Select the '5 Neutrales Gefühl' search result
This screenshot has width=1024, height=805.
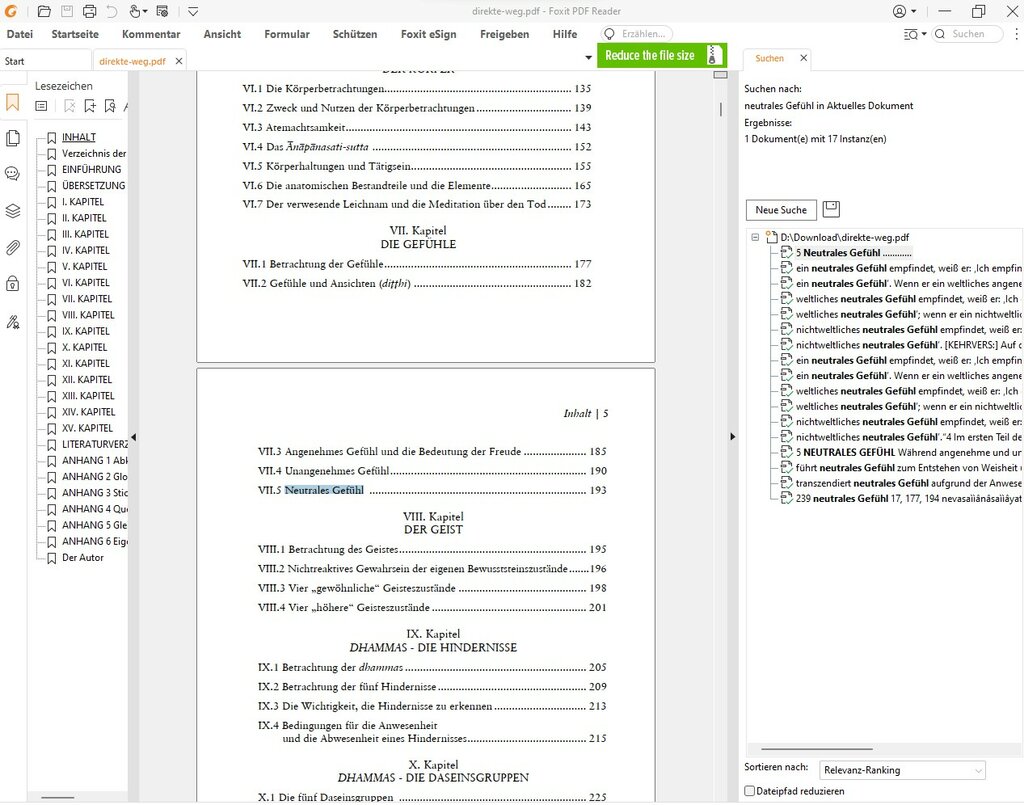pyautogui.click(x=853, y=253)
